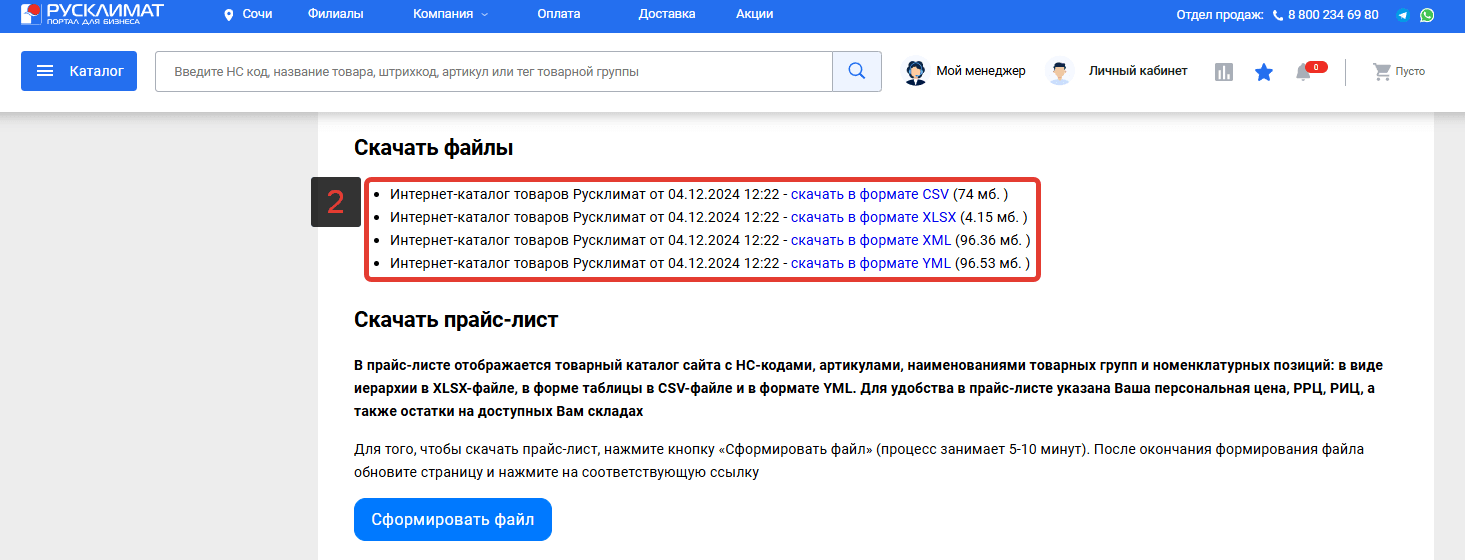Open the WhatsApp icon in the header
The width and height of the screenshot is (1465, 560).
pos(1427,15)
